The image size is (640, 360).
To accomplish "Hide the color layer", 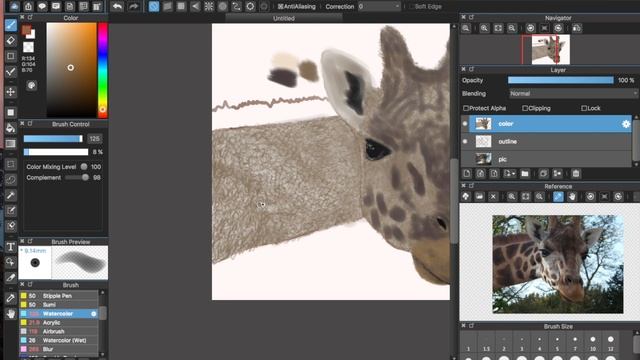I will tap(465, 124).
